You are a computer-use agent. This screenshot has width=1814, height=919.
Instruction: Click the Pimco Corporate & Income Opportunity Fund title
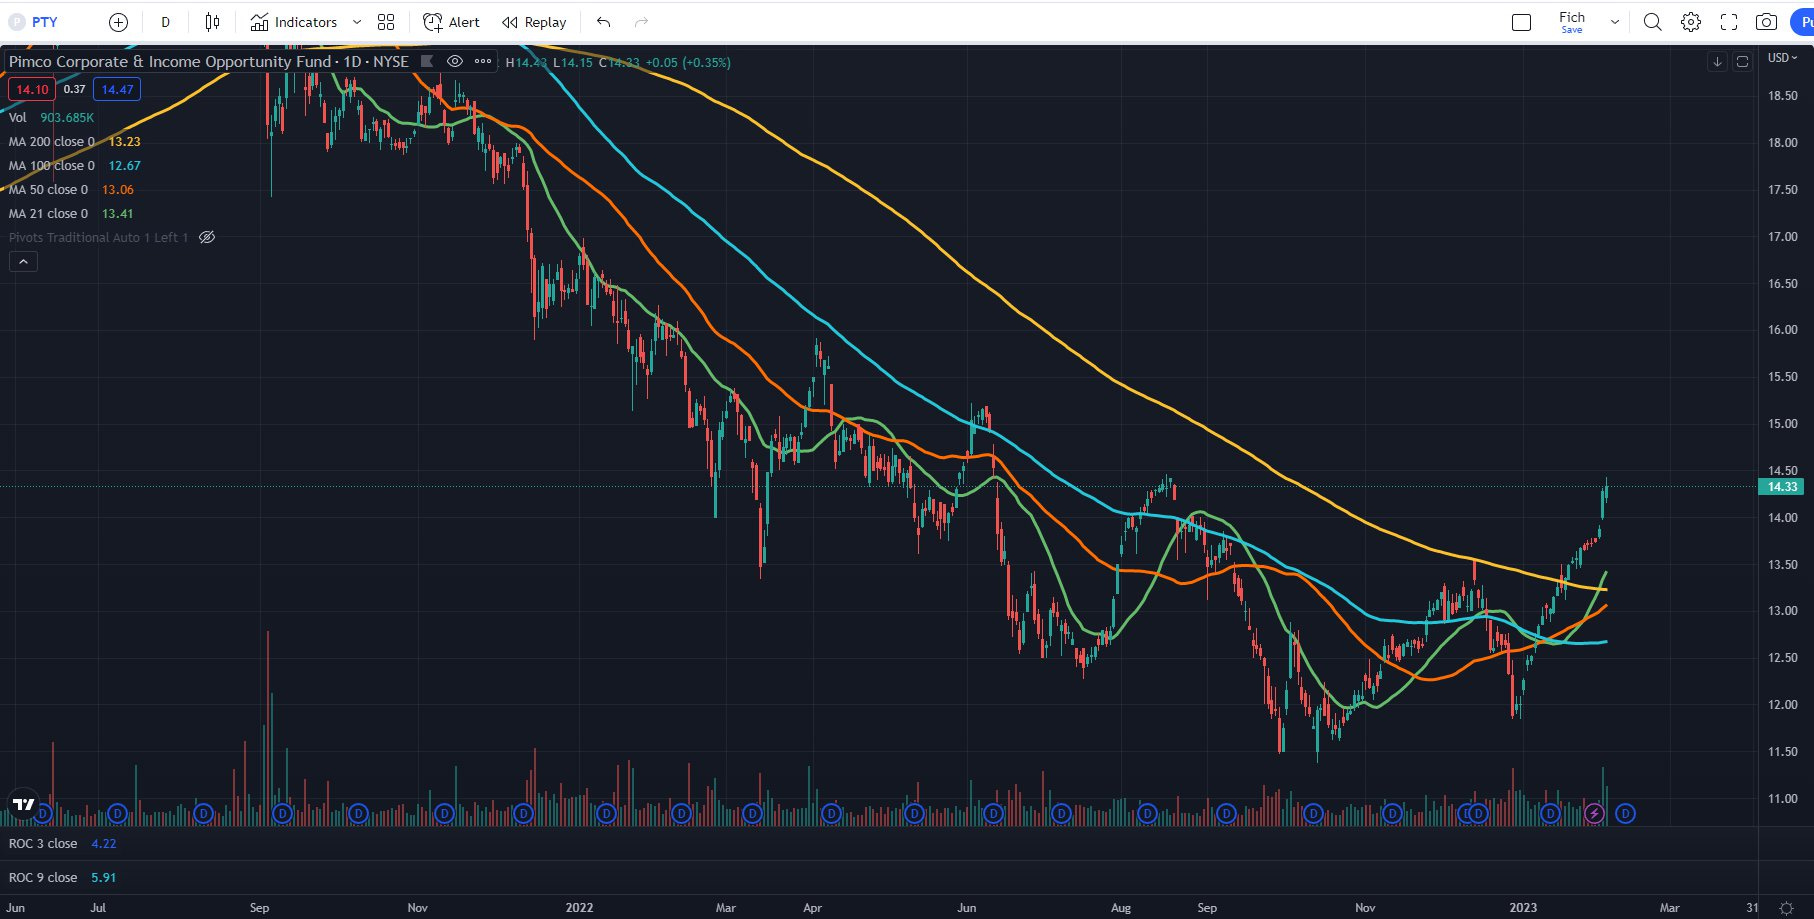170,61
